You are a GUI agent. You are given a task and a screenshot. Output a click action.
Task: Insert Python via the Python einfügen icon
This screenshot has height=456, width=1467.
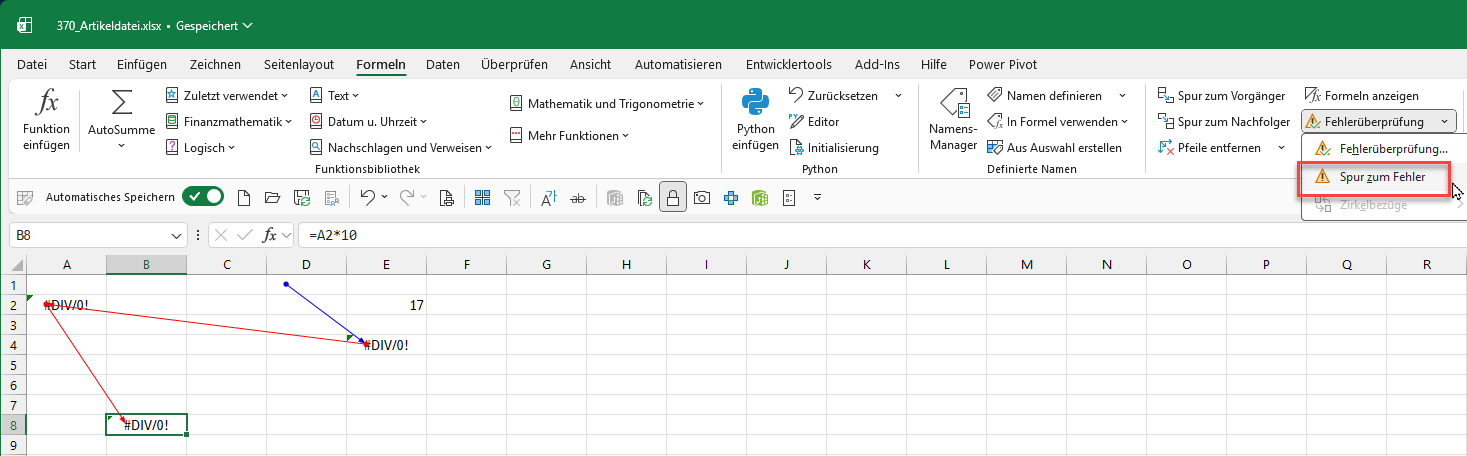point(755,104)
